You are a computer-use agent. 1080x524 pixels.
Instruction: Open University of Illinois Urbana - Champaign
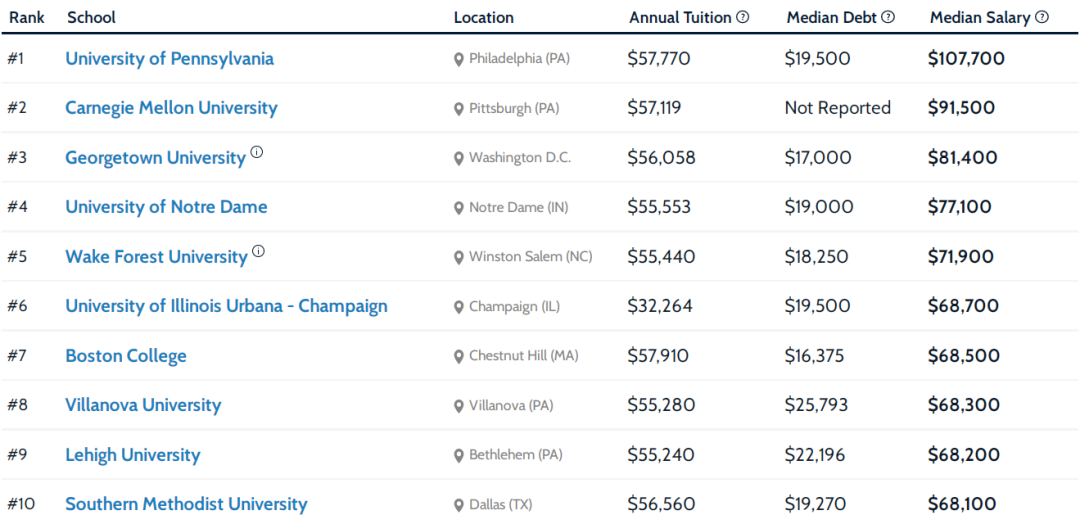click(x=226, y=306)
